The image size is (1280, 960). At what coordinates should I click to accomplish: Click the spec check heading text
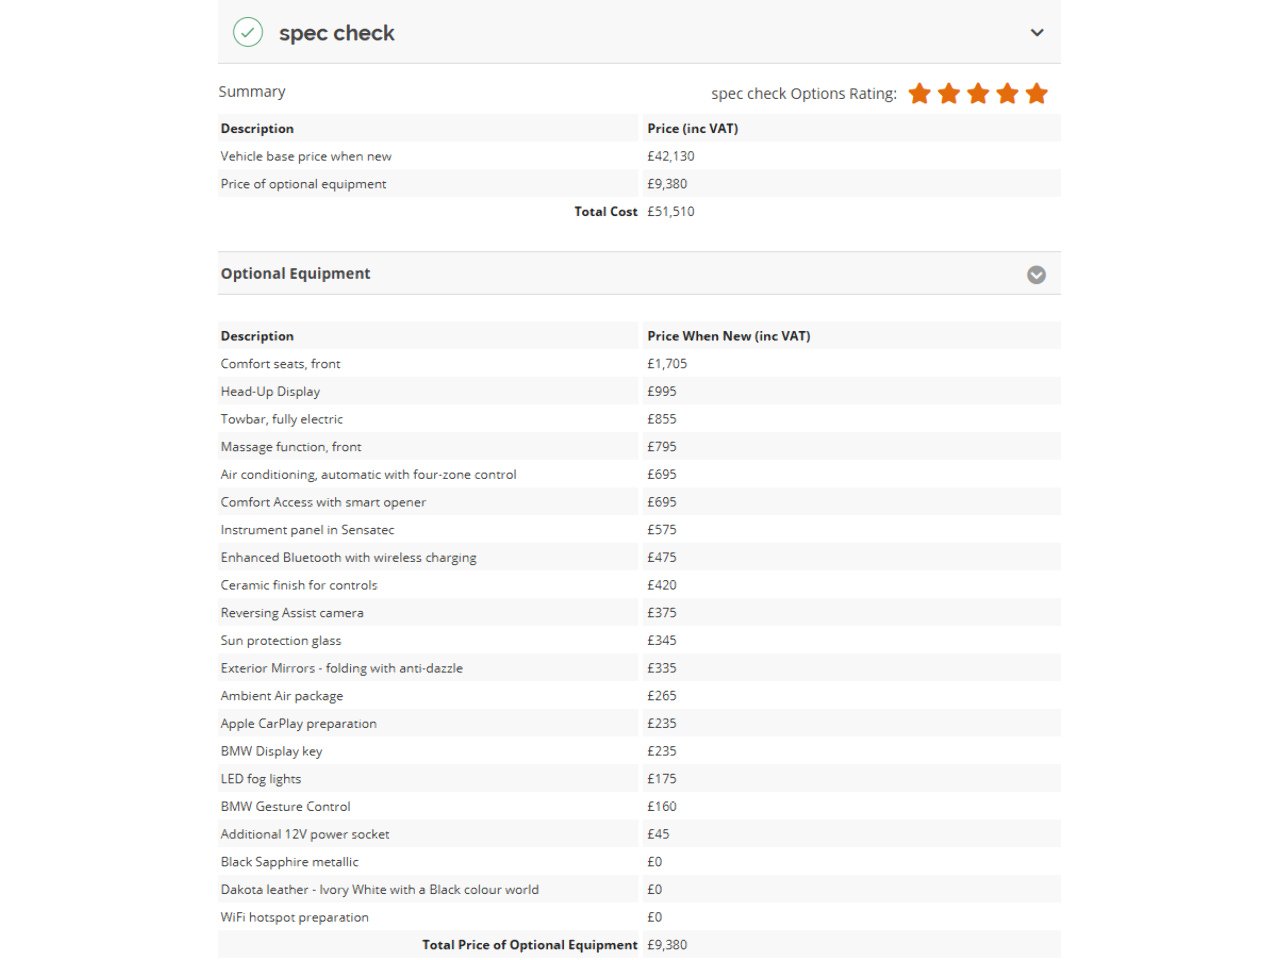pos(337,33)
